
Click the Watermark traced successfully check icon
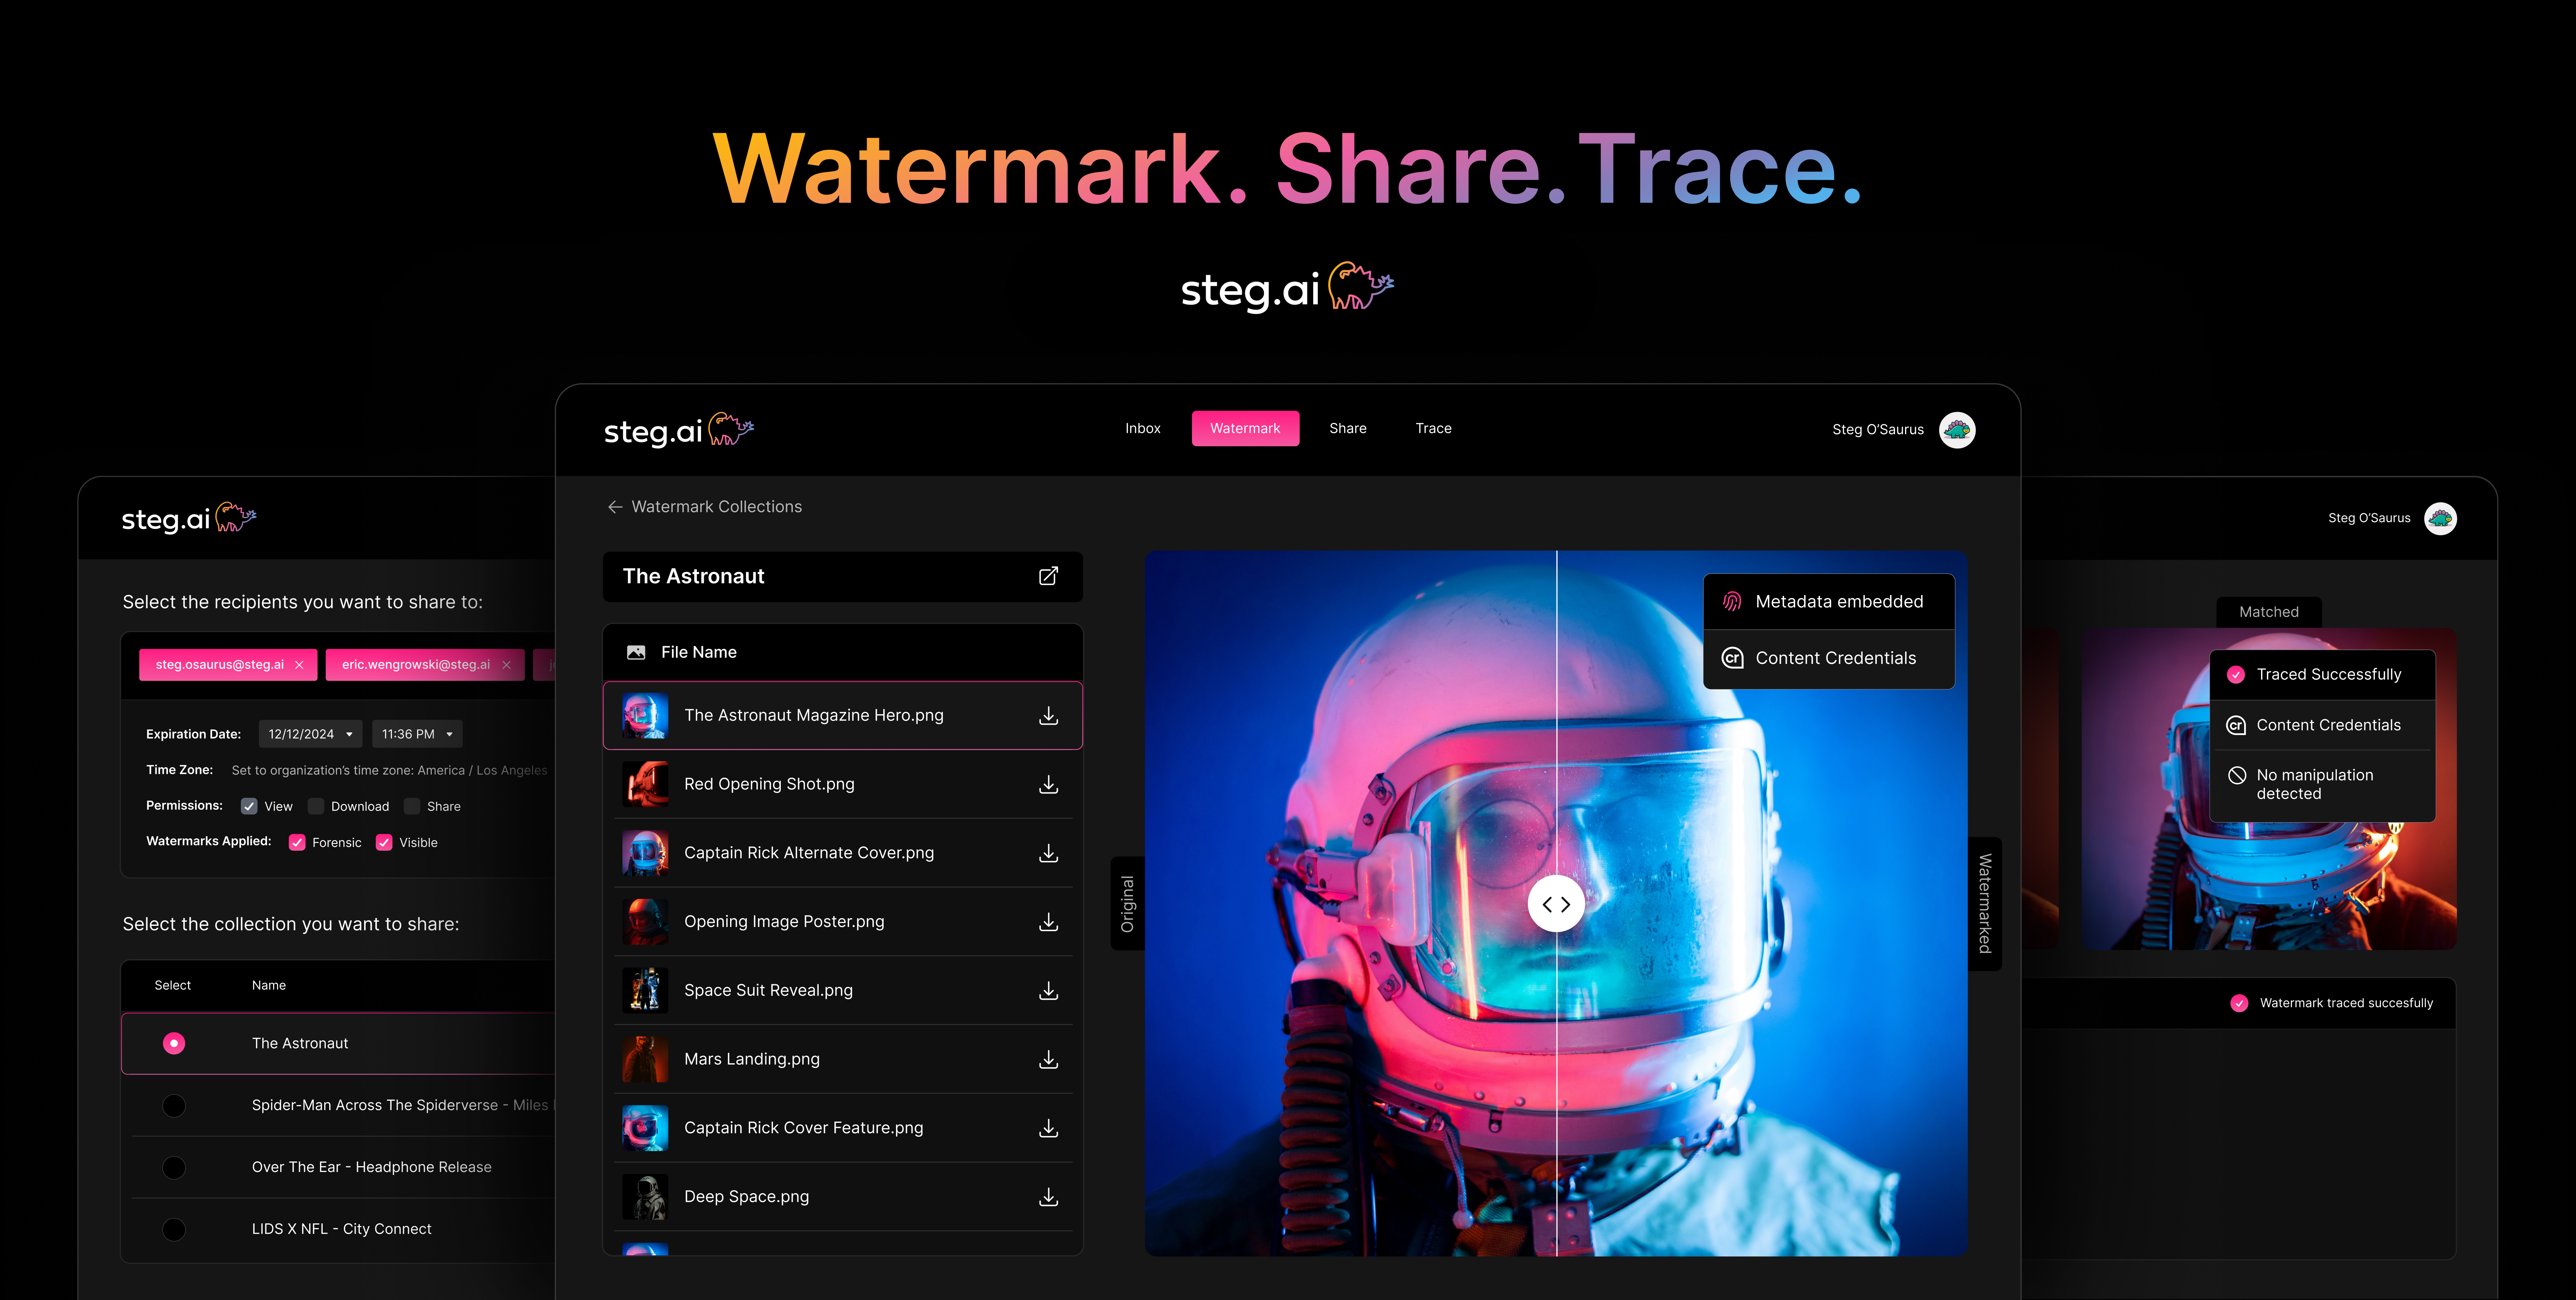pos(2239,1003)
